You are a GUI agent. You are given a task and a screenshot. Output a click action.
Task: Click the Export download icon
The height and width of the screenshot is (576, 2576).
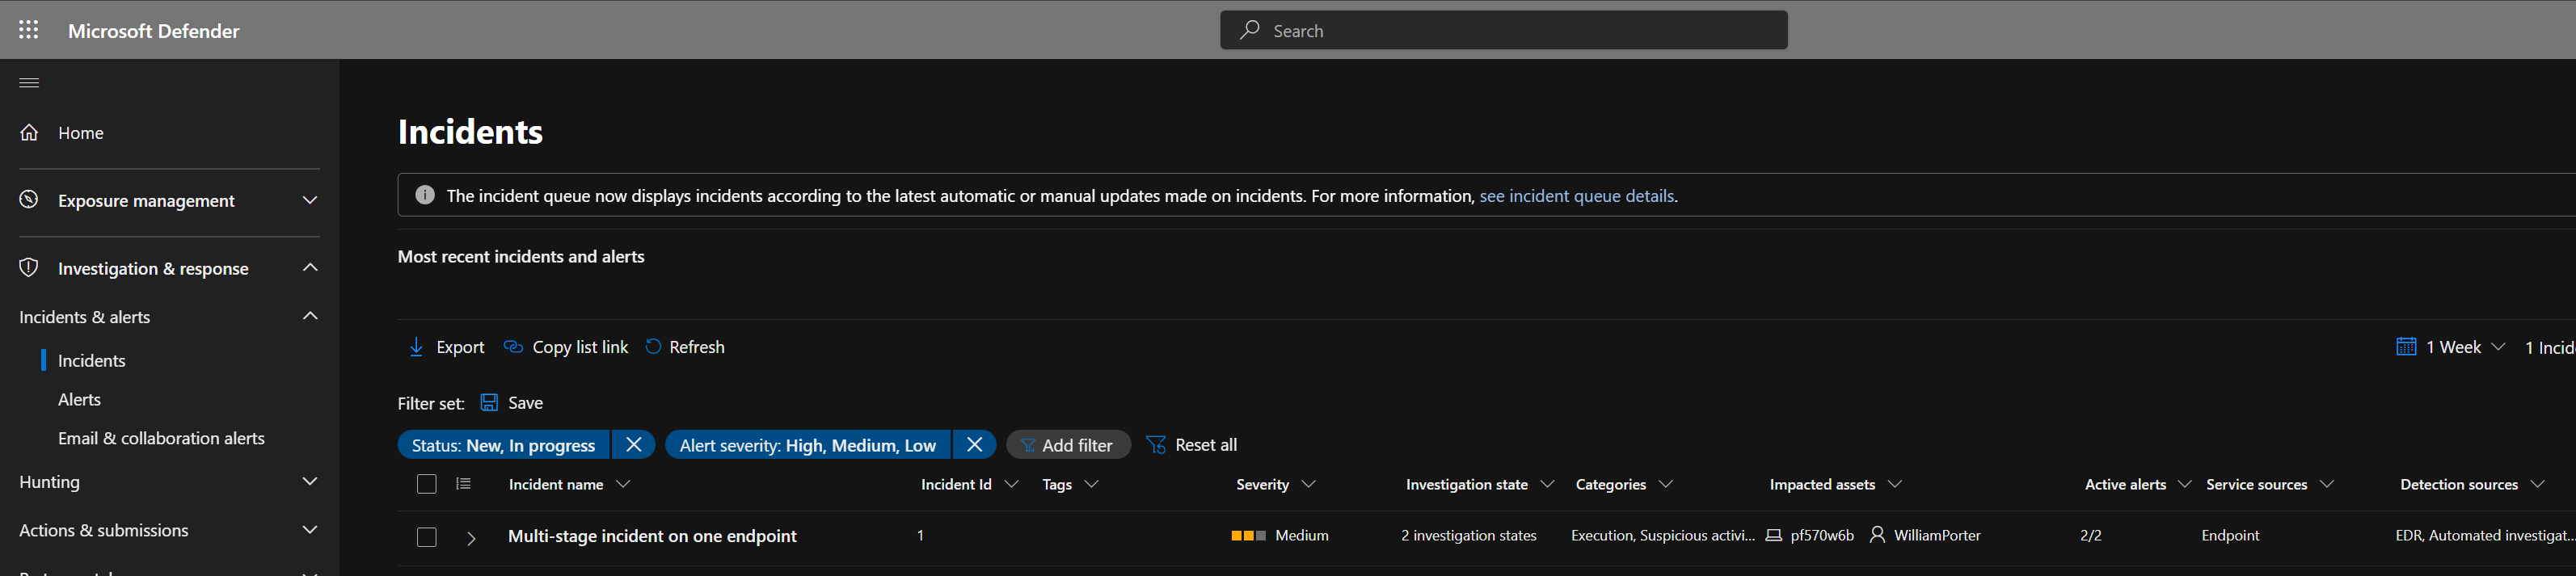point(416,347)
